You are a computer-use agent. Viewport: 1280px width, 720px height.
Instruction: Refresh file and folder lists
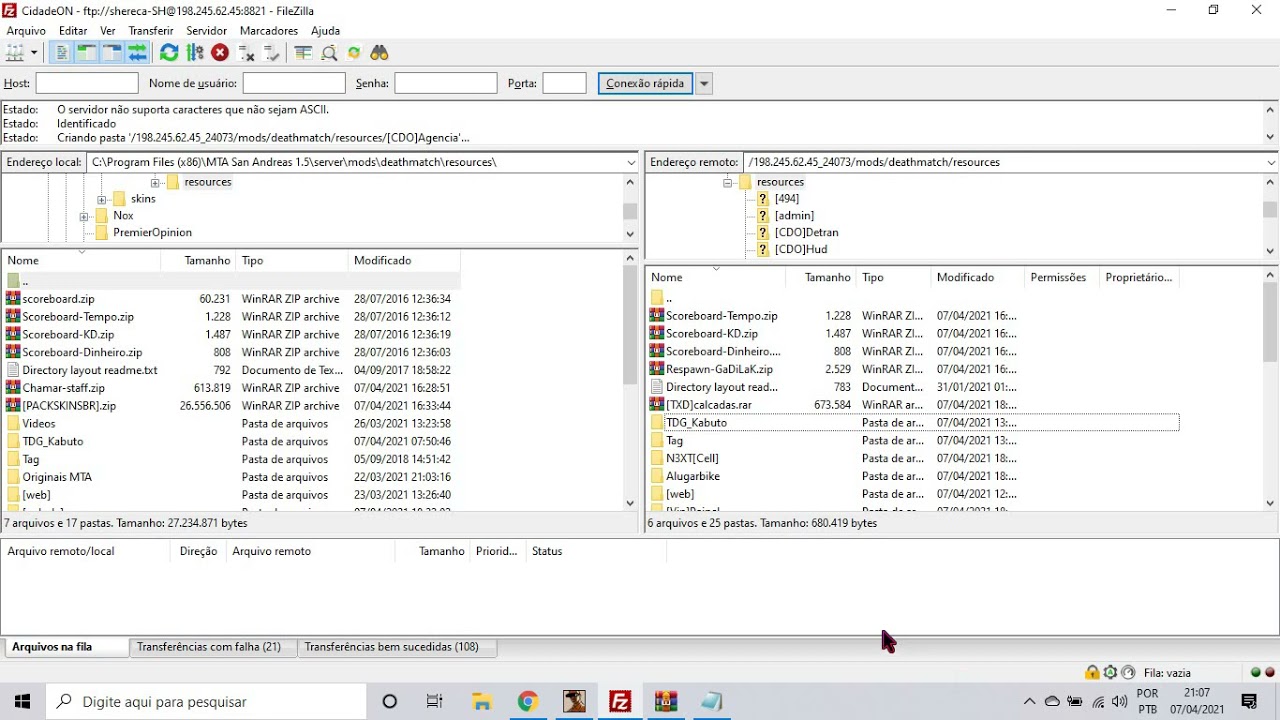click(x=169, y=53)
